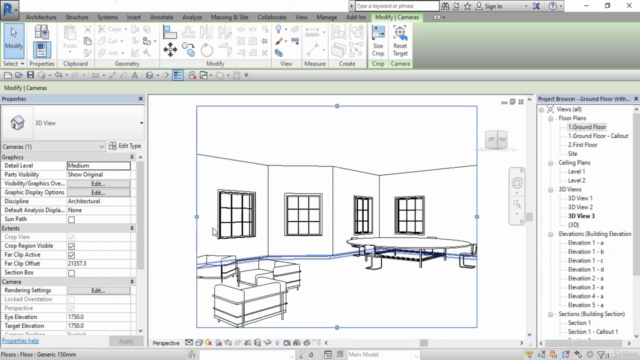Select the Rotate tool

click(x=207, y=50)
